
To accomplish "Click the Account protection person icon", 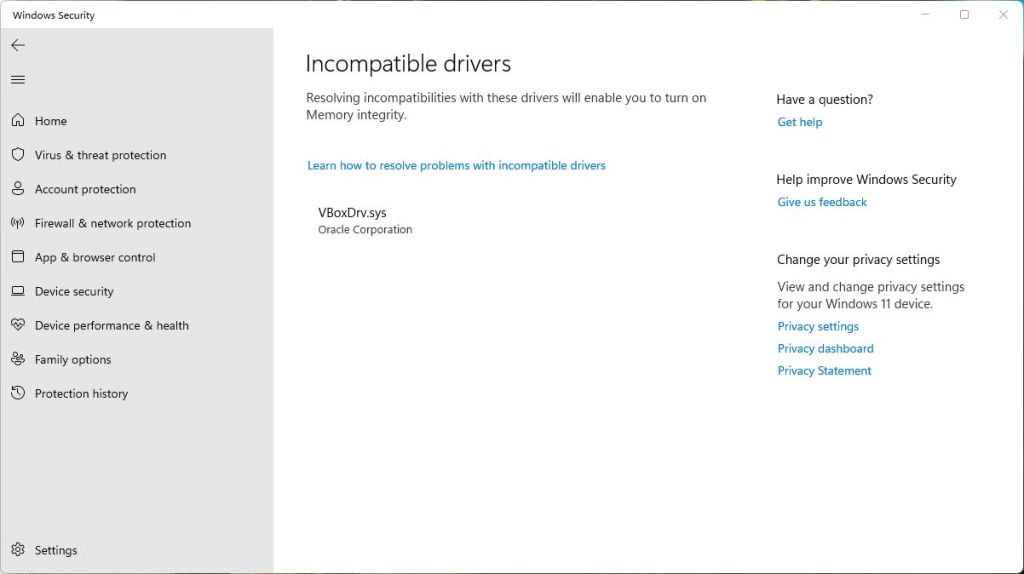I will point(18,189).
